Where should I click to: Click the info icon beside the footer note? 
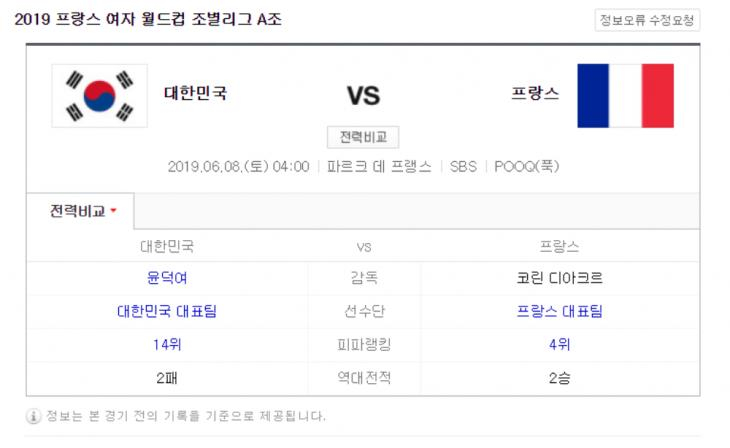point(34,416)
